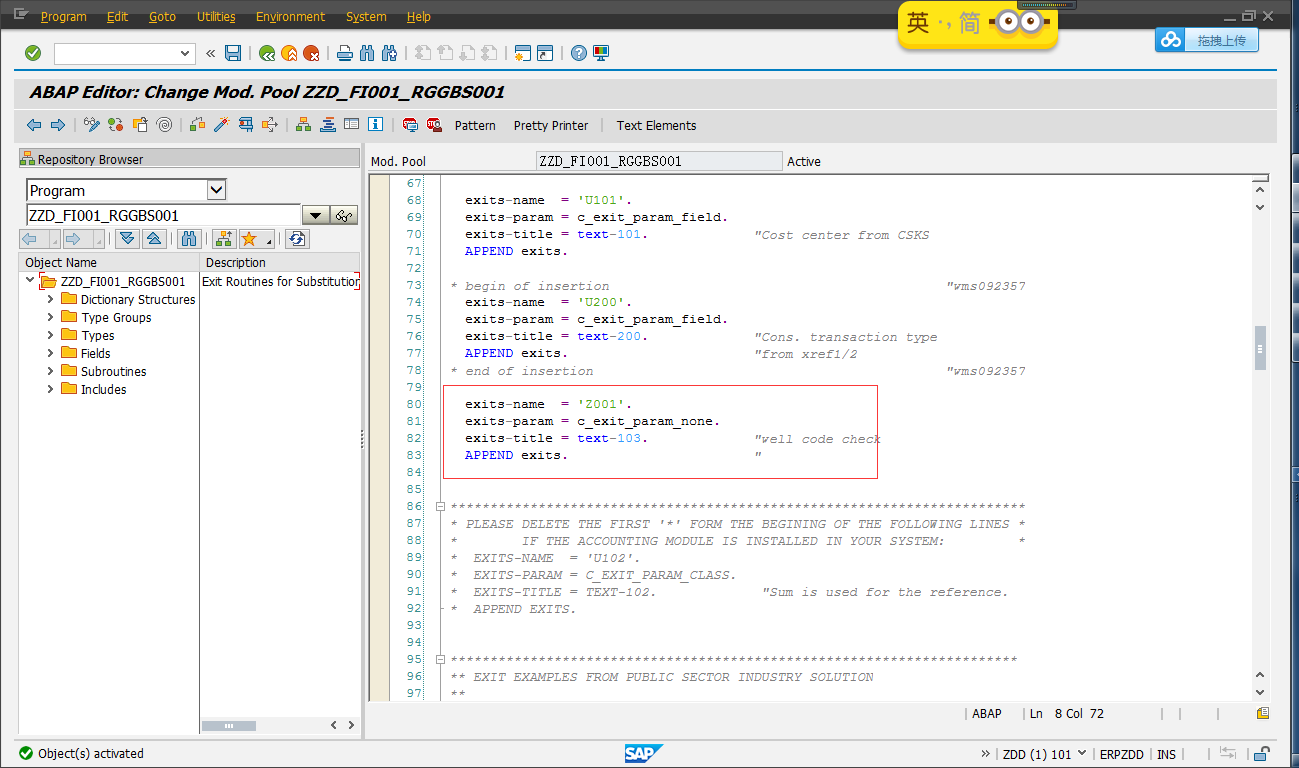This screenshot has width=1299, height=768.
Task: Activate the Pattern function
Action: (475, 125)
